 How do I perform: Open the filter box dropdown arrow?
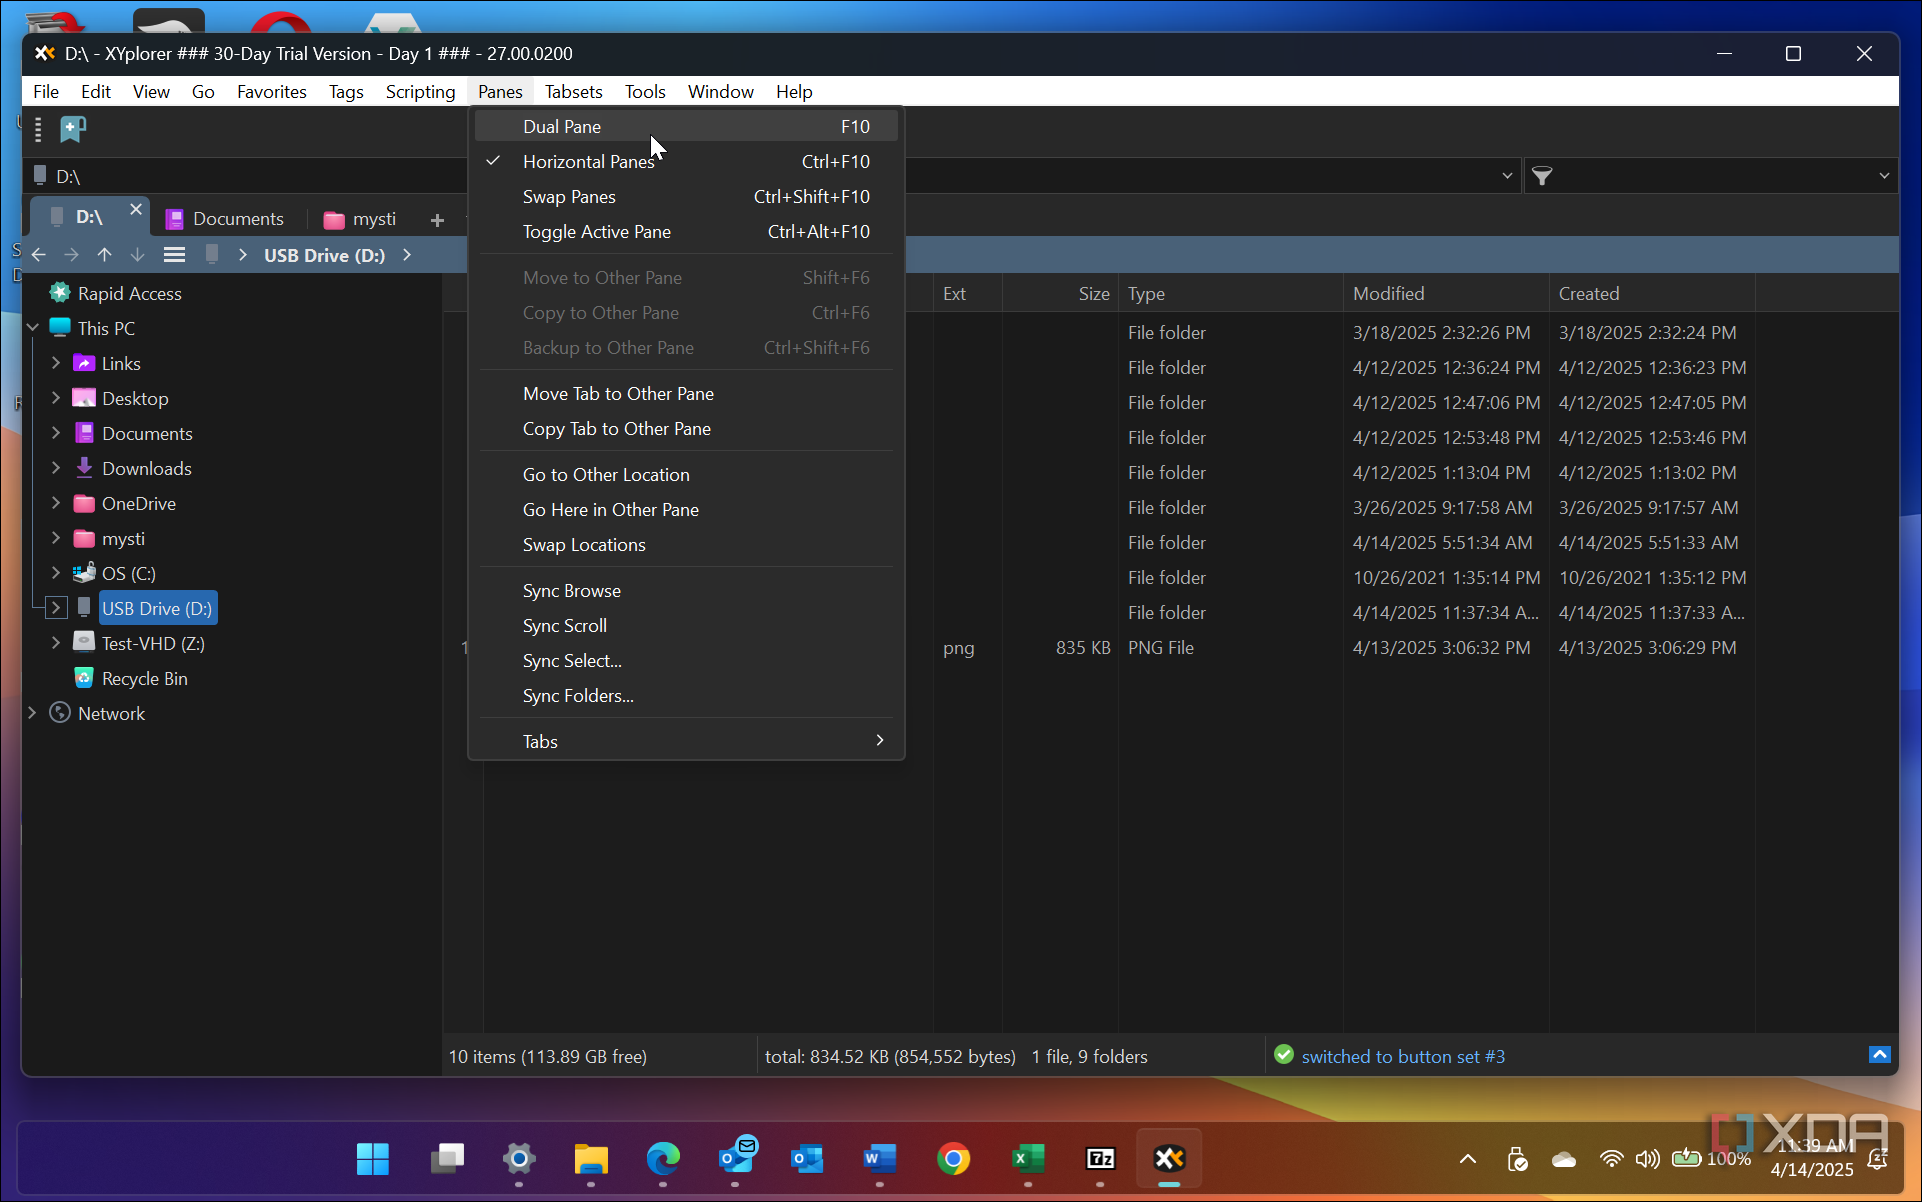(x=1884, y=176)
